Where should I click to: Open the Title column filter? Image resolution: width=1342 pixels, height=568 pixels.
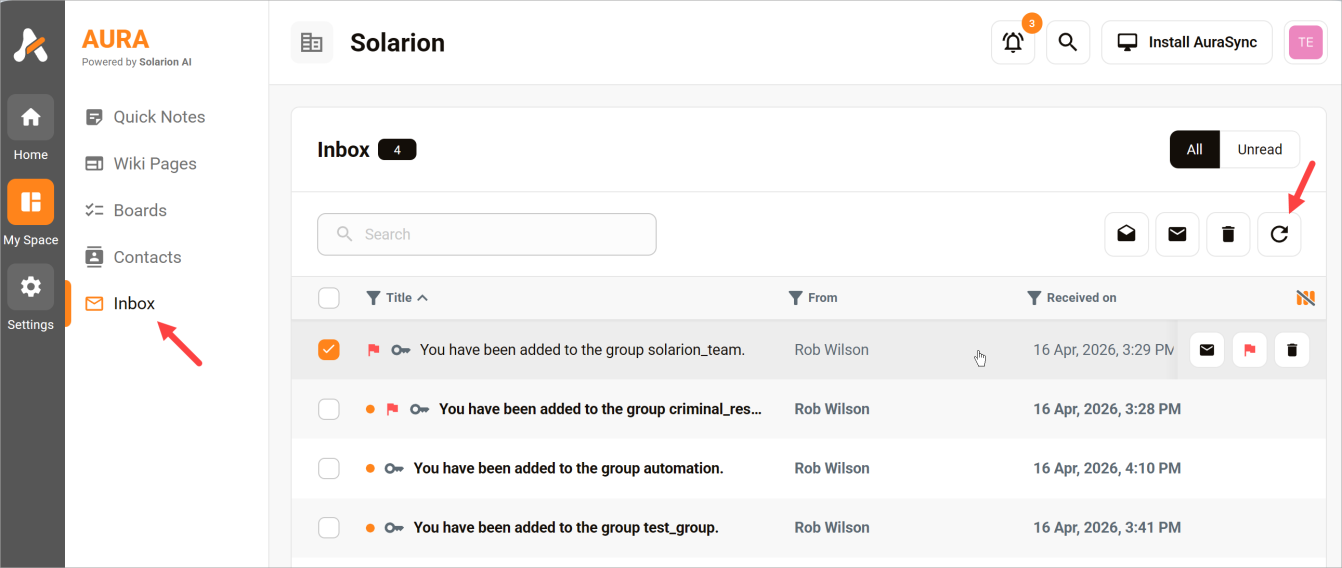coord(373,298)
